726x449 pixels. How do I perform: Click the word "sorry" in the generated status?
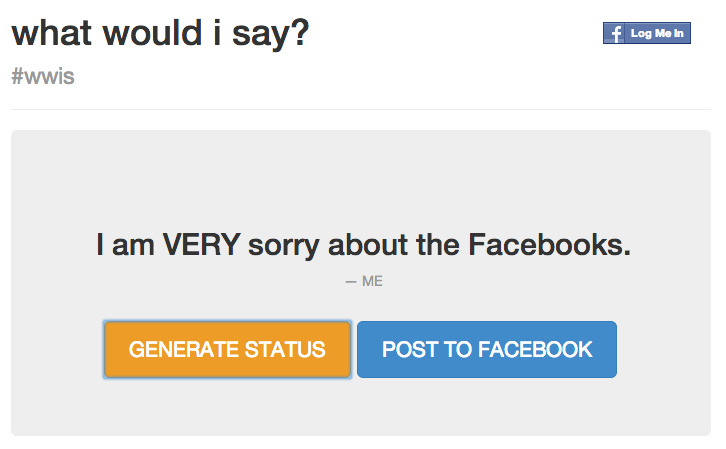tap(284, 246)
